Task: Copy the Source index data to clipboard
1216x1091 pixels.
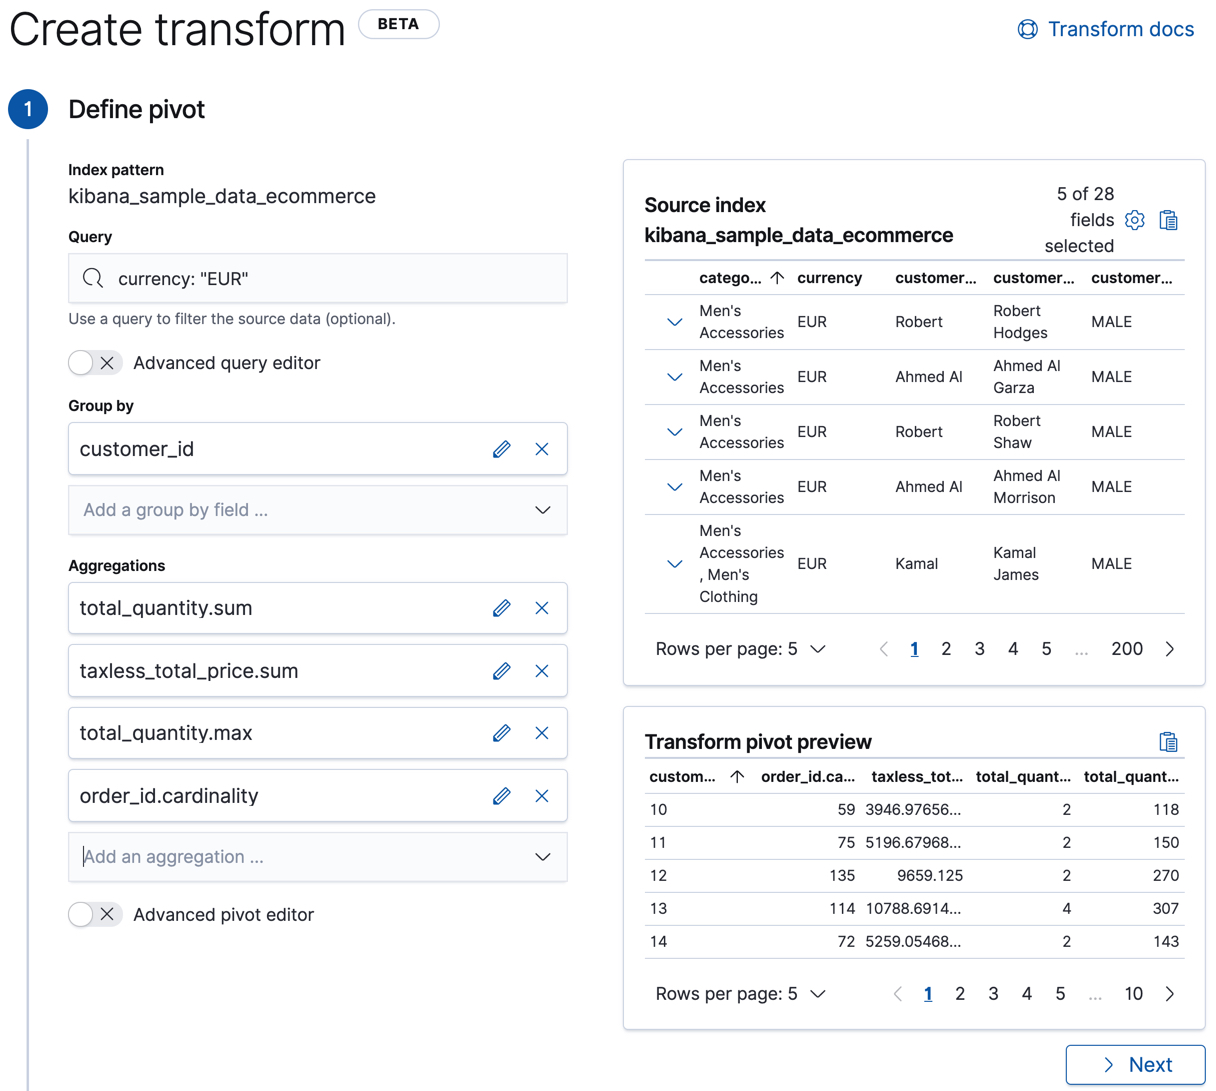Action: click(x=1170, y=220)
